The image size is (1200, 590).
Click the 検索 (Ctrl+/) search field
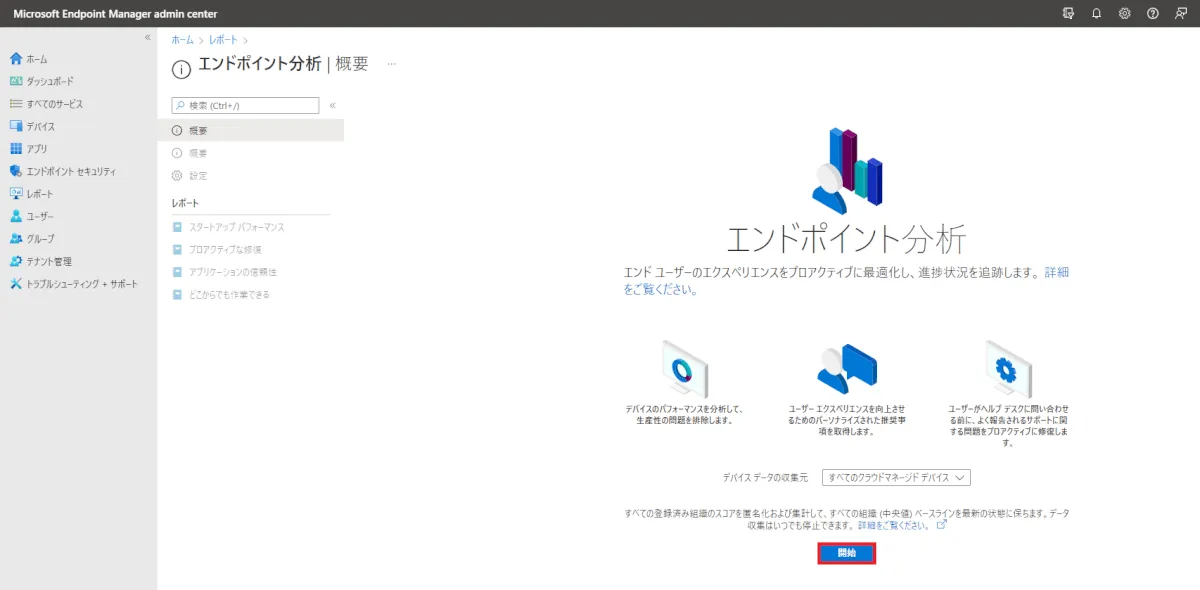pyautogui.click(x=245, y=105)
